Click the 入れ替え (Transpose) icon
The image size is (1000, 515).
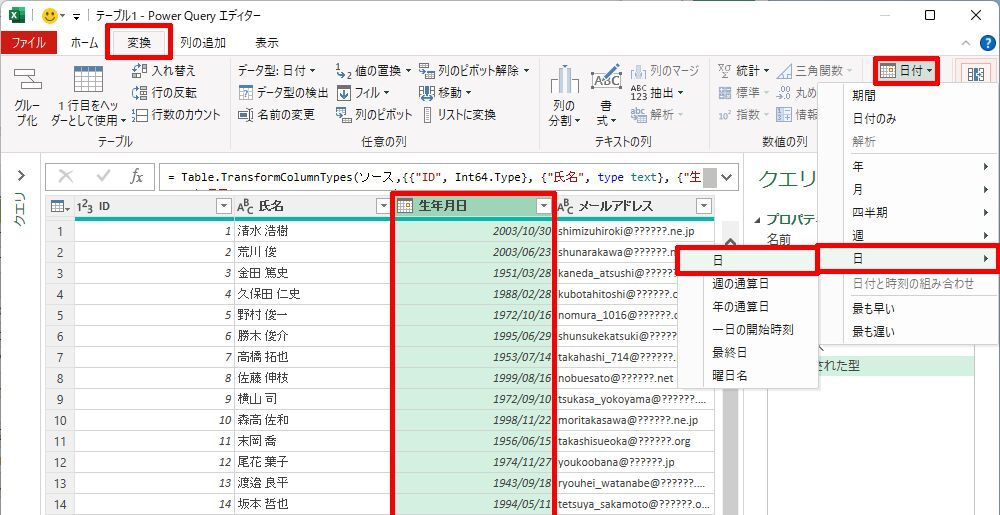click(x=140, y=71)
